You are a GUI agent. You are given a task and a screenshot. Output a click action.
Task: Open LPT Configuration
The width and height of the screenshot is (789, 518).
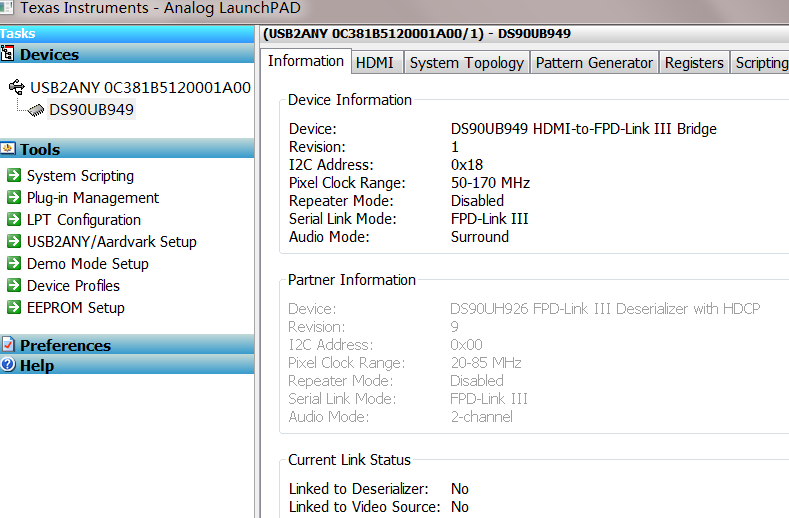[x=84, y=220]
